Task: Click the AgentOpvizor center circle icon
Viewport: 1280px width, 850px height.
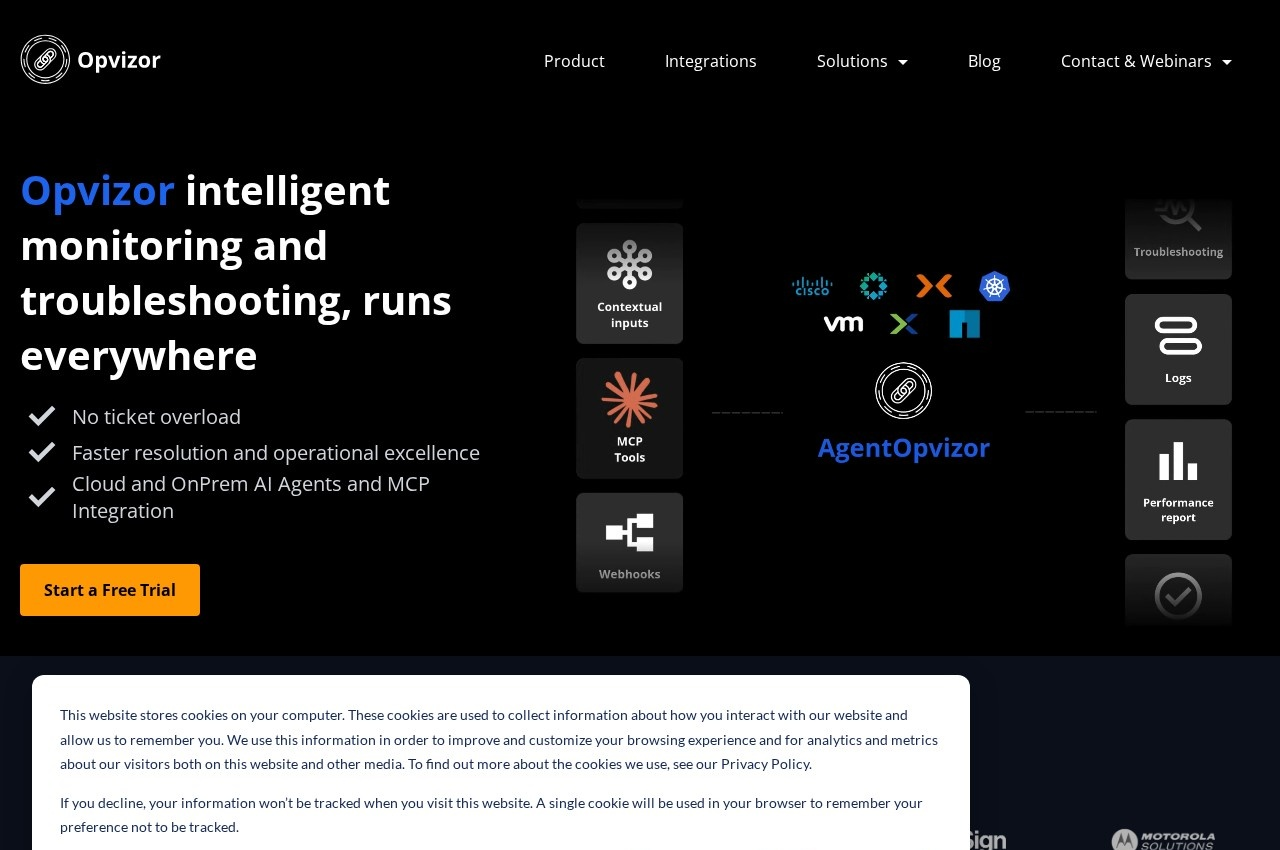Action: [x=904, y=391]
